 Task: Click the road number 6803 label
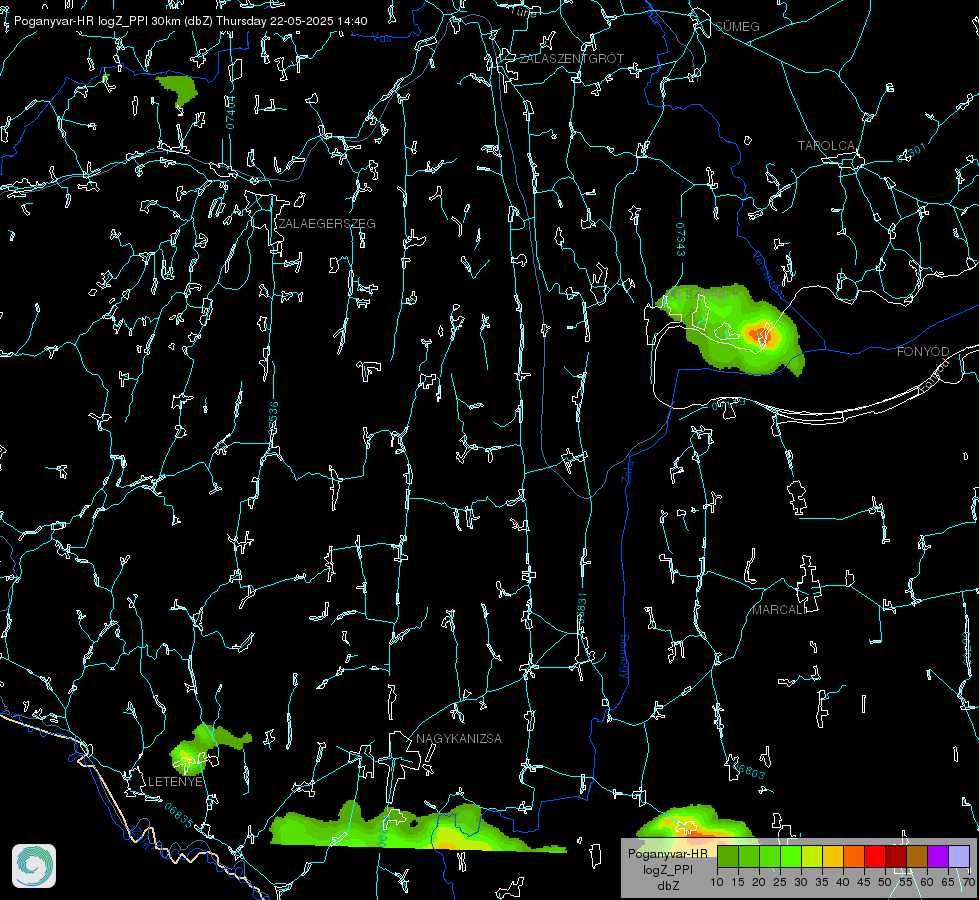click(x=748, y=770)
